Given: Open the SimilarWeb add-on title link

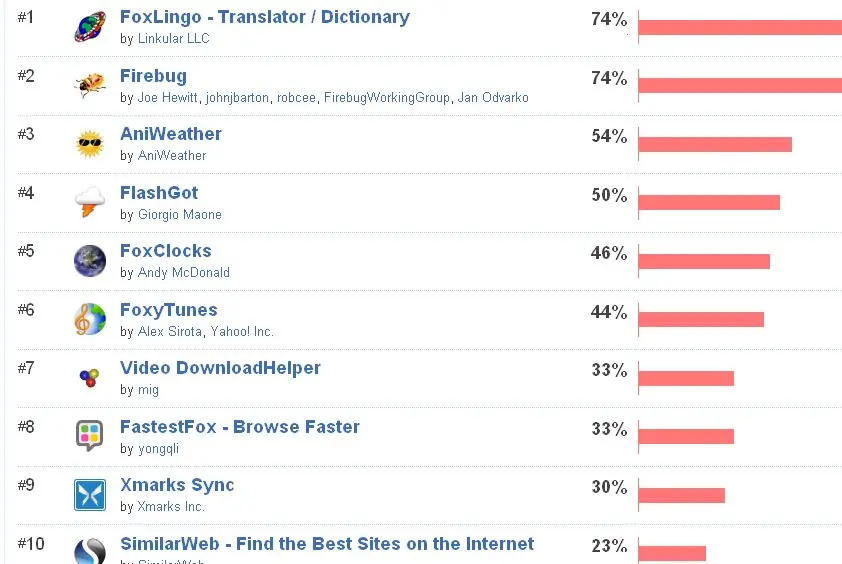Looking at the screenshot, I should 326,544.
